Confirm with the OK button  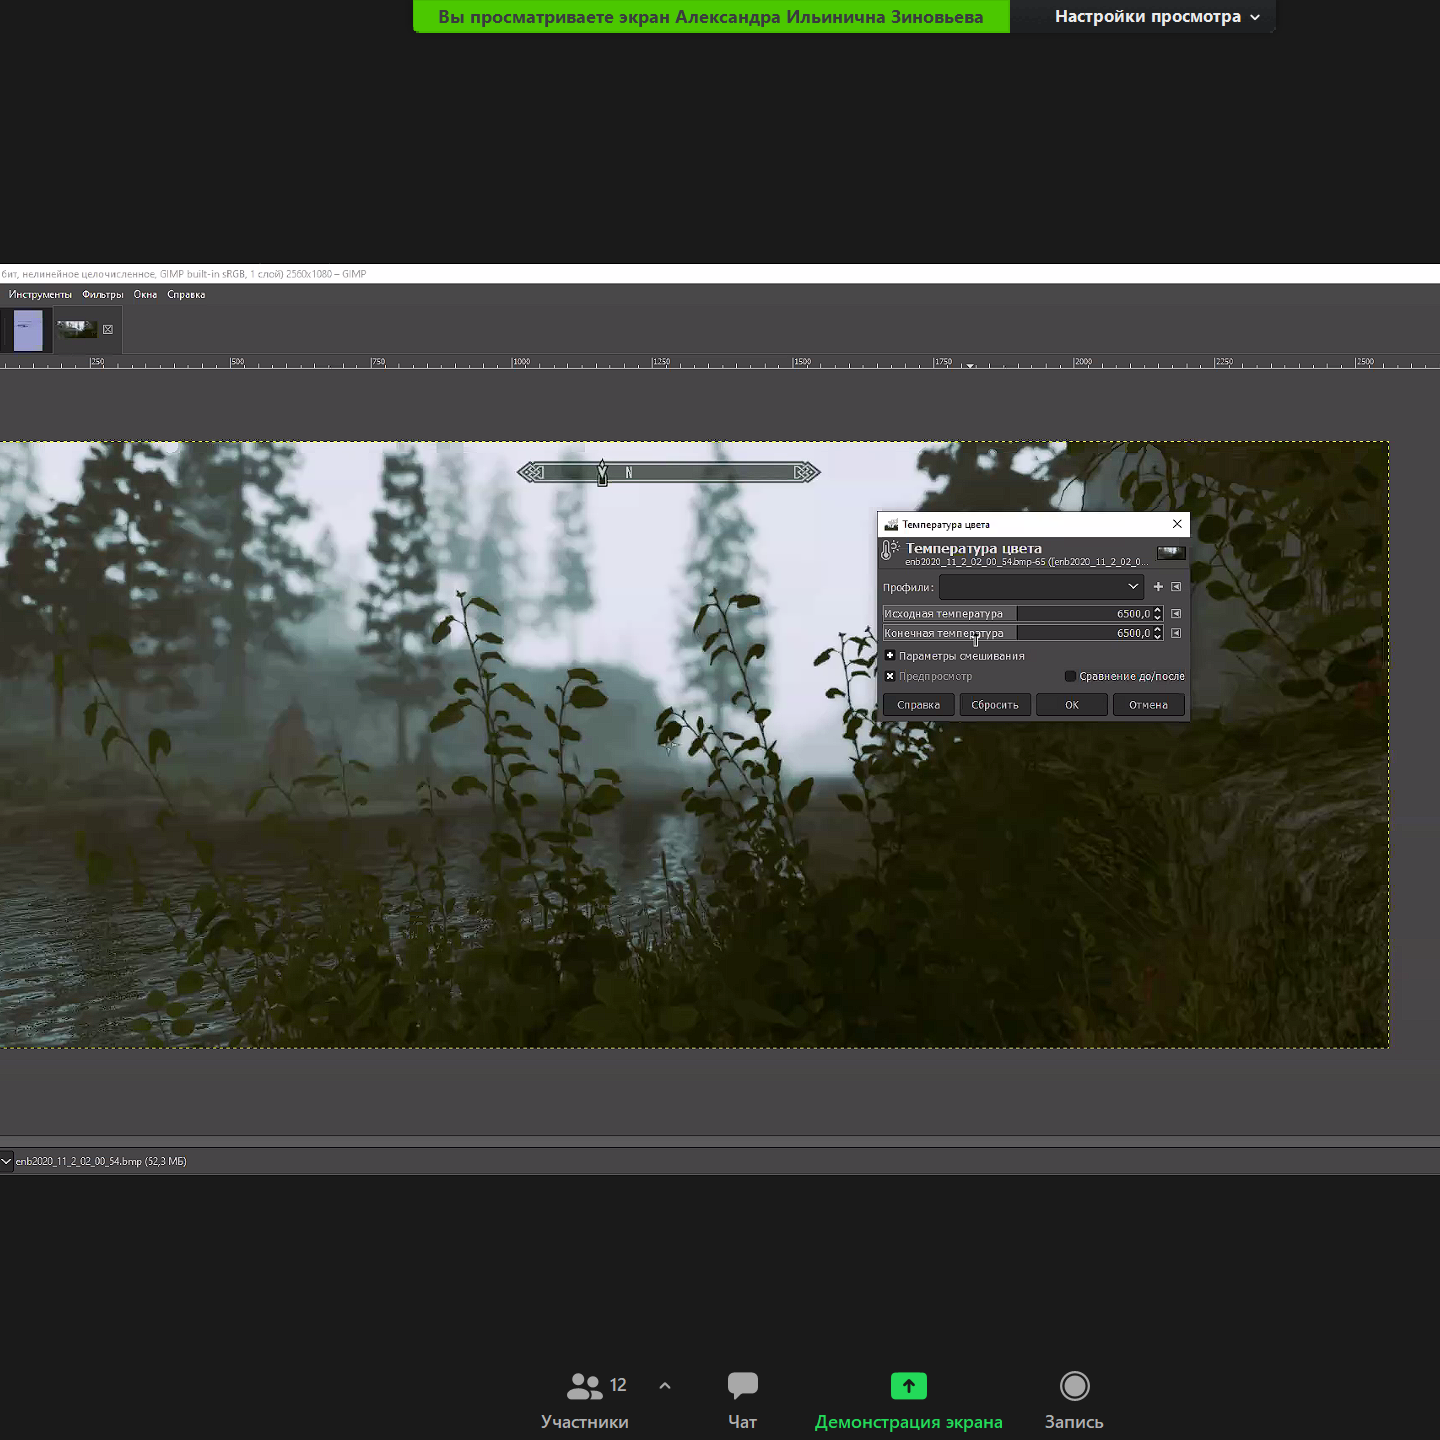1071,705
